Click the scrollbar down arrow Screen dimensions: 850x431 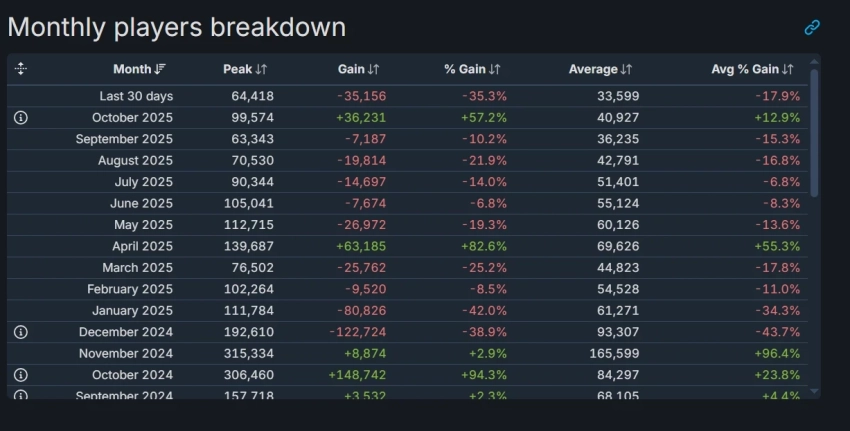click(x=814, y=392)
